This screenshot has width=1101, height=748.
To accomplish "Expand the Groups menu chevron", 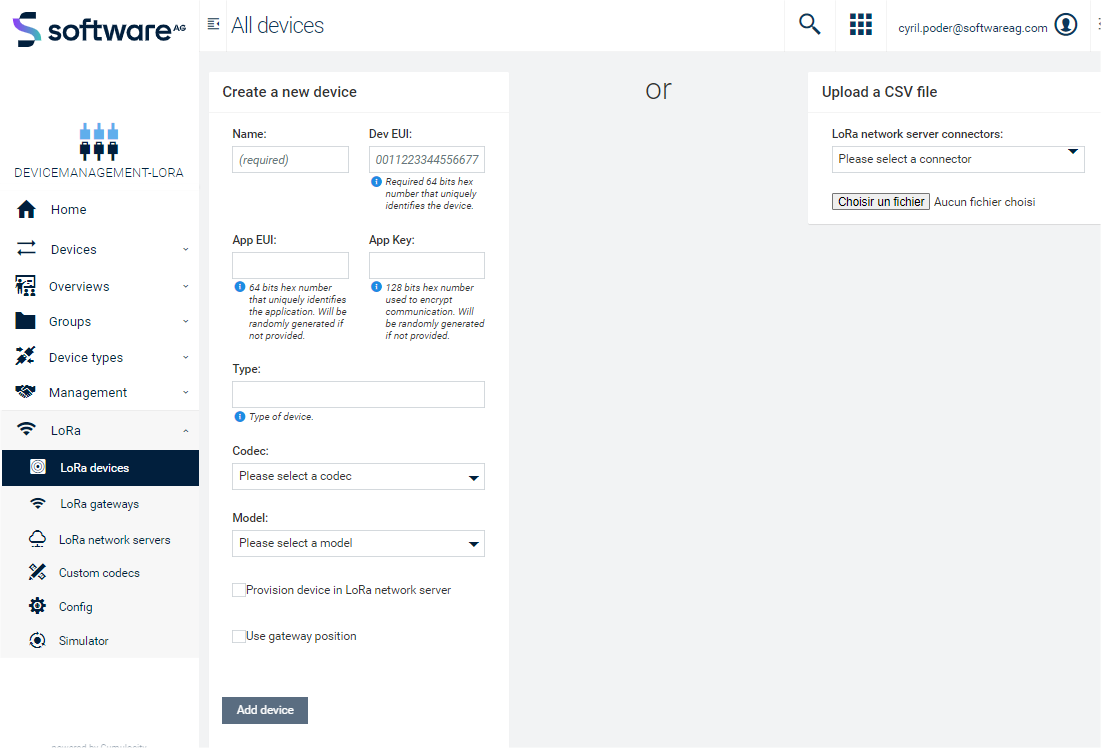I will pyautogui.click(x=185, y=321).
